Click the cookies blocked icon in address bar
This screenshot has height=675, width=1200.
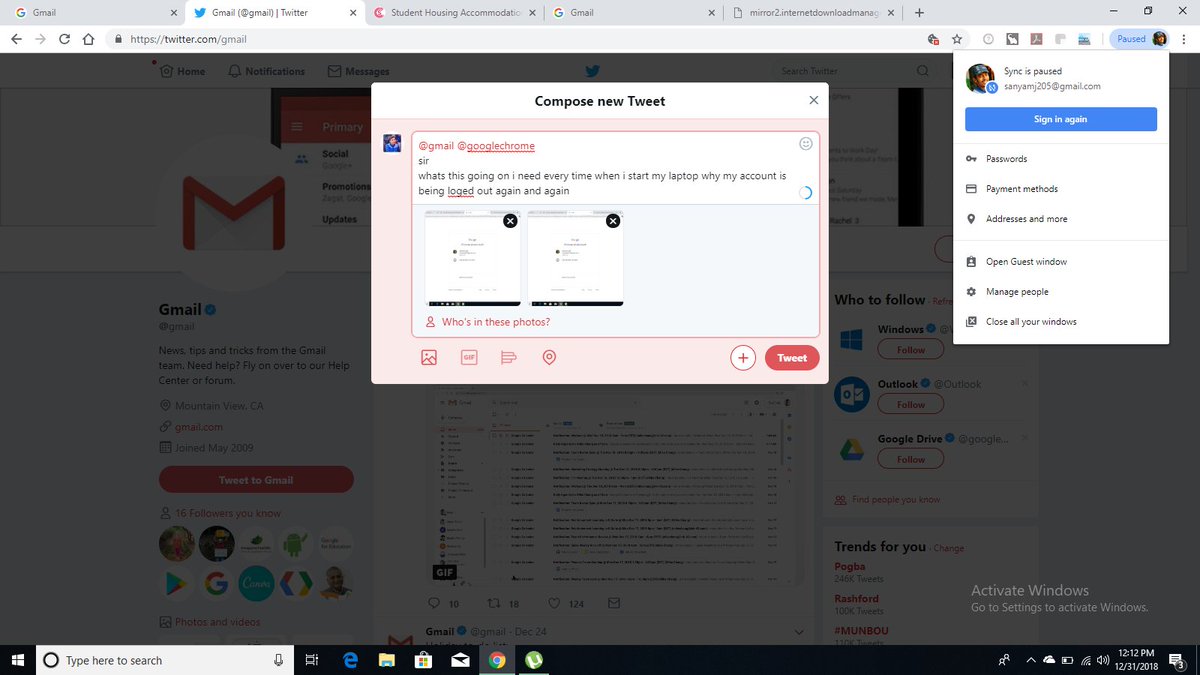coord(932,39)
